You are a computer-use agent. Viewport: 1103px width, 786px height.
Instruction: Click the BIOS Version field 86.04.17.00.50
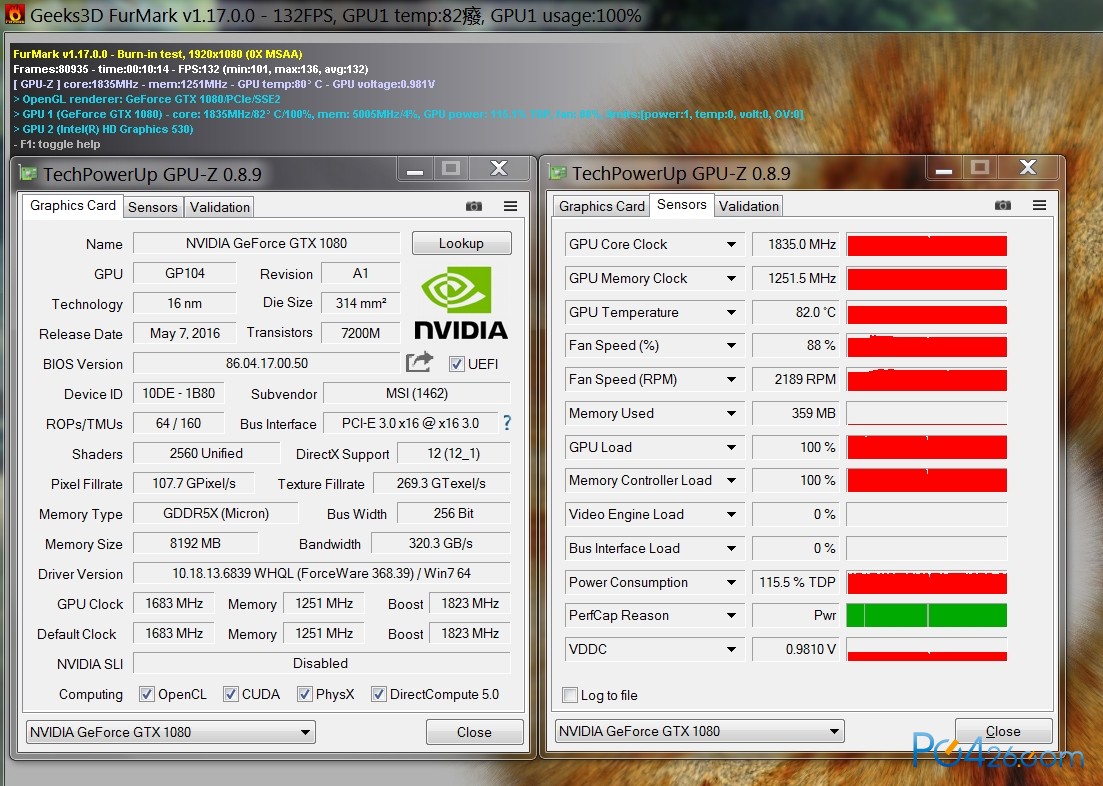click(267, 364)
